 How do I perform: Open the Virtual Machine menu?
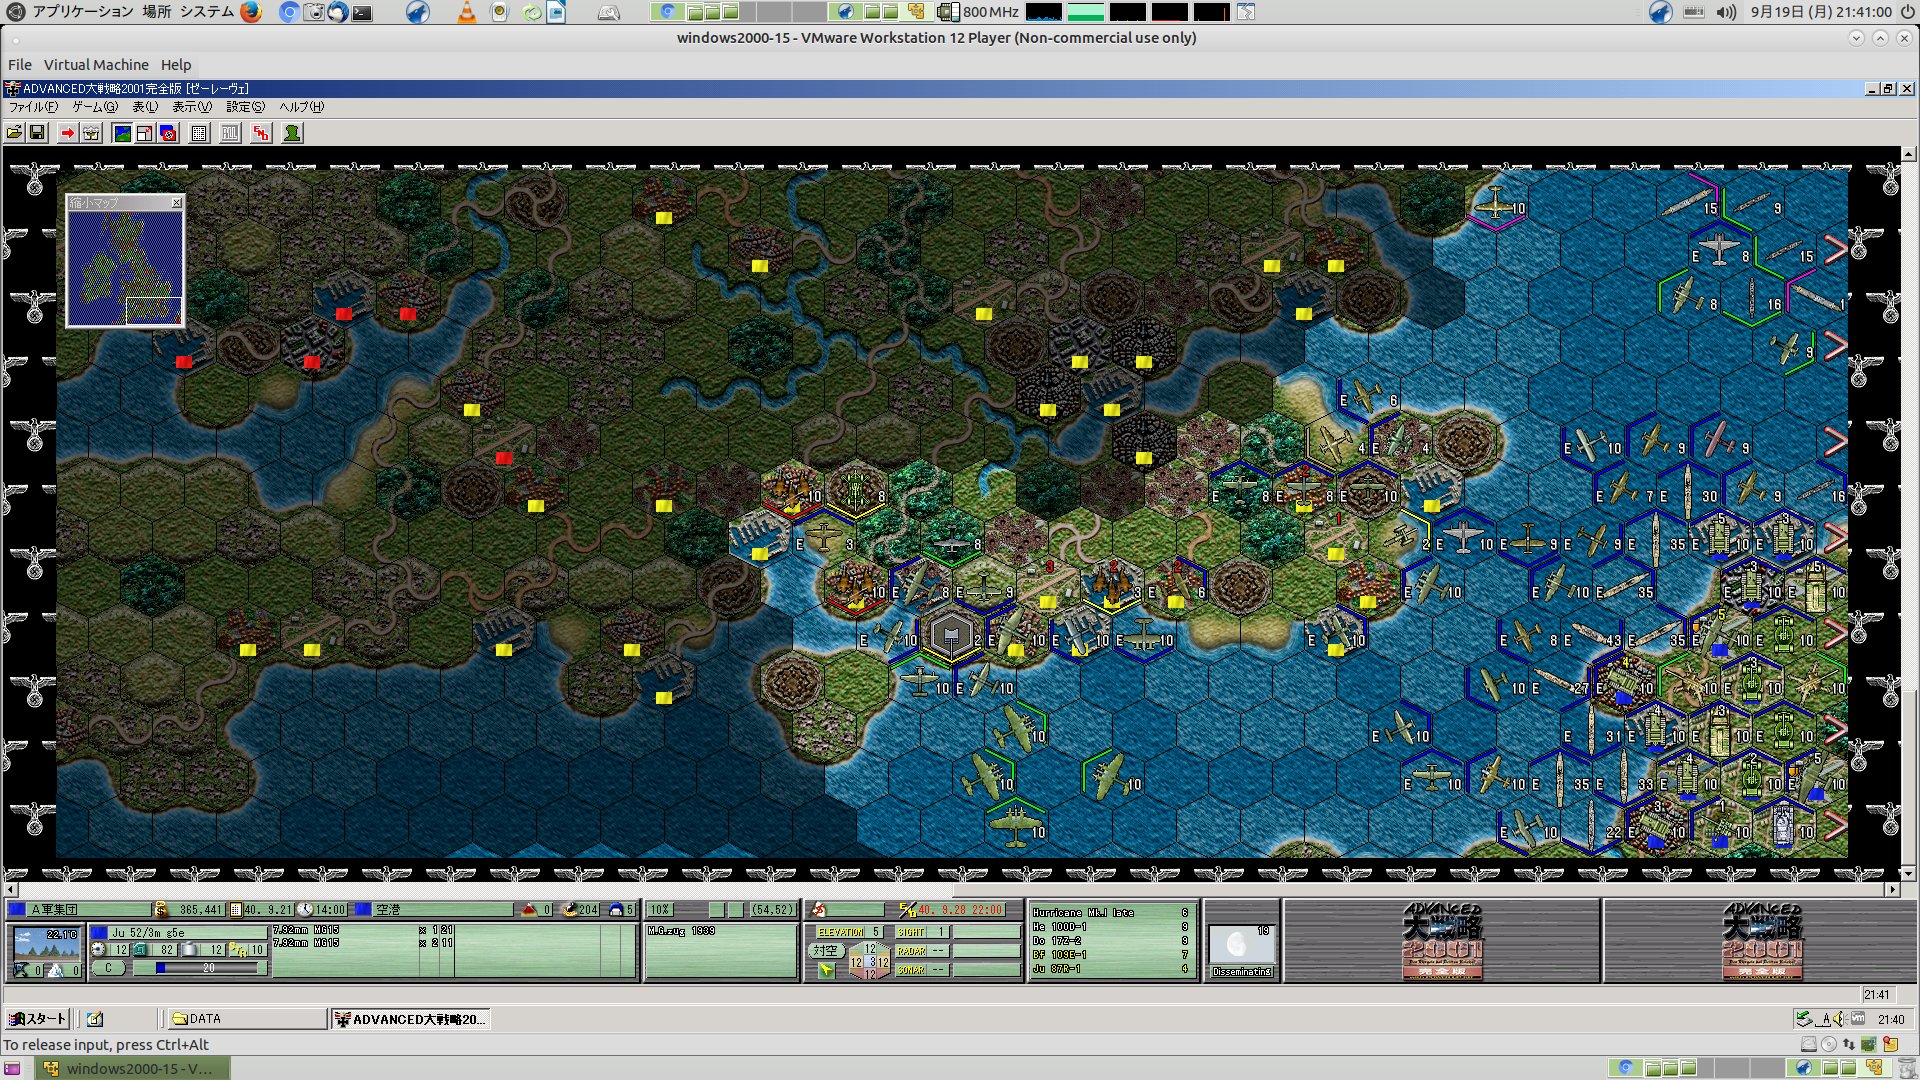96,65
